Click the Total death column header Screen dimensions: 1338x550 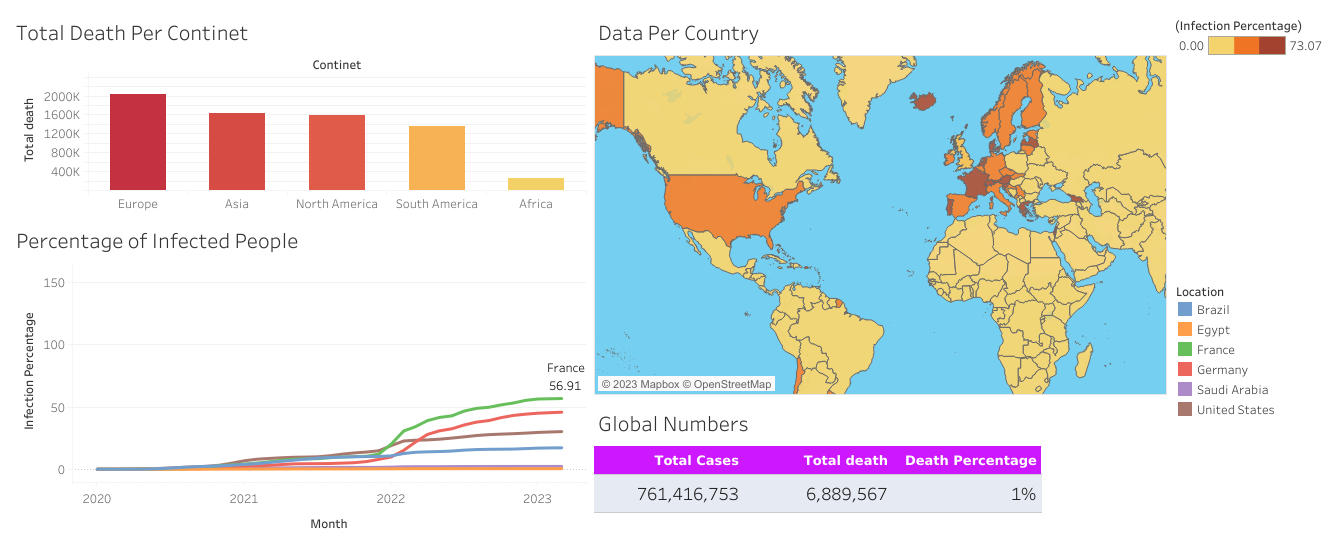click(846, 461)
